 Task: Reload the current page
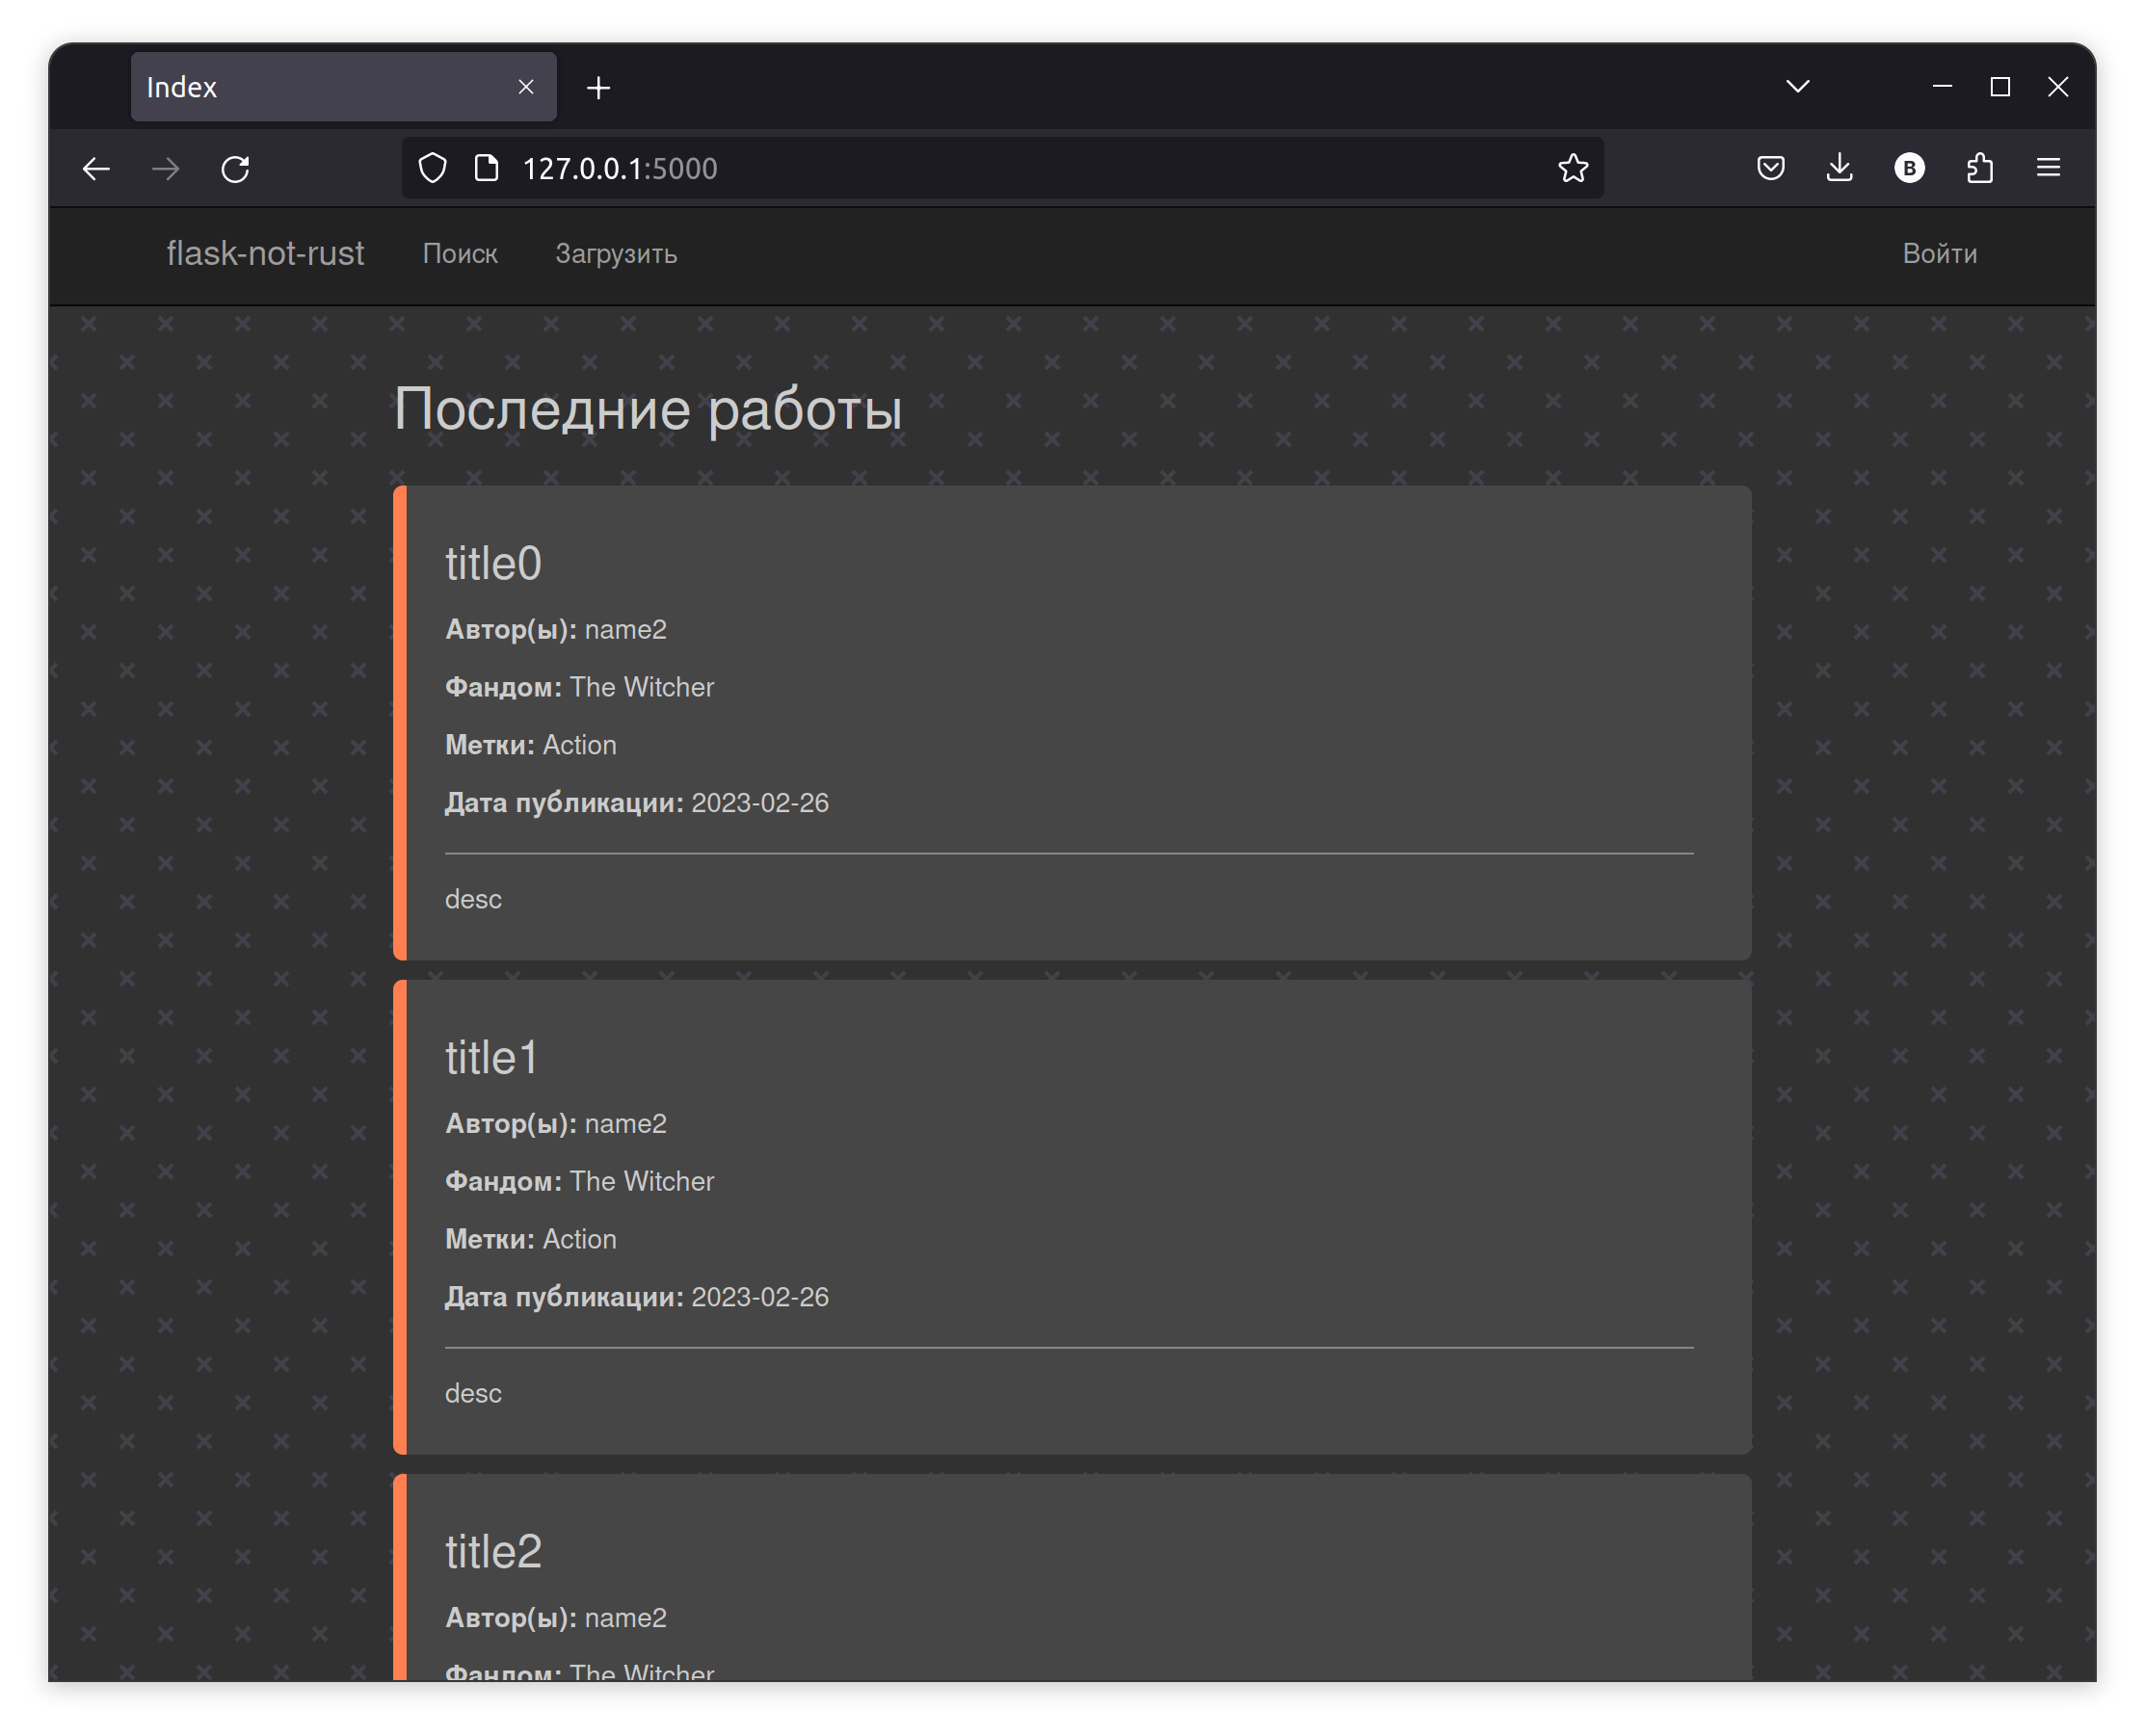[235, 169]
